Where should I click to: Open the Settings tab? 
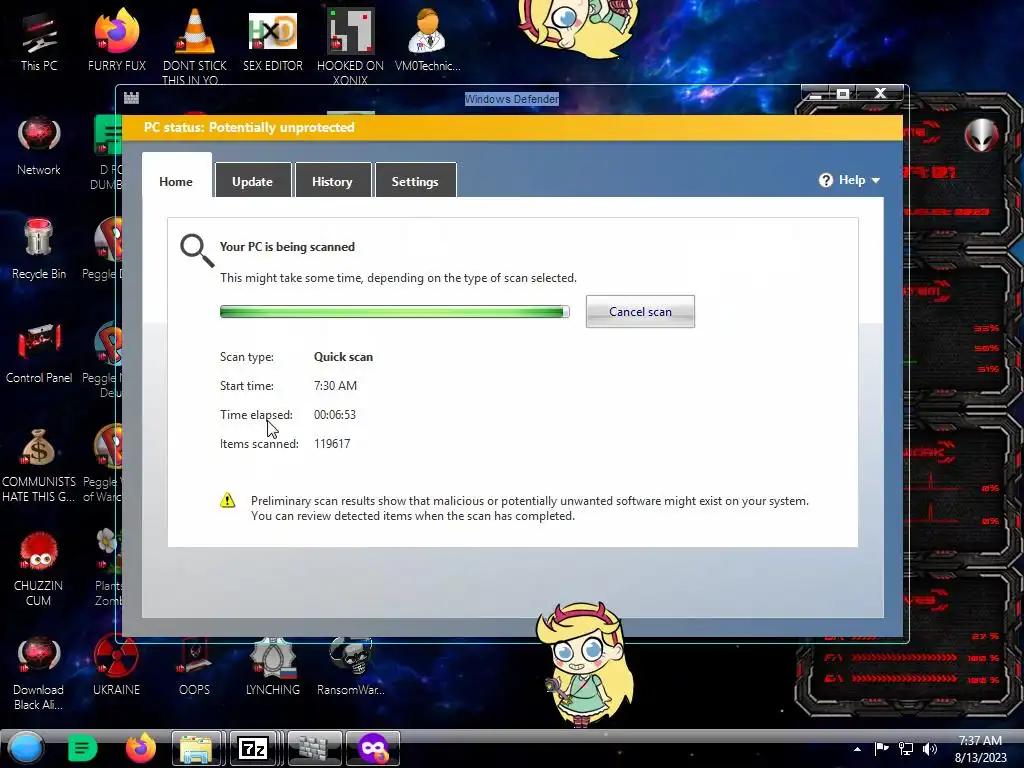click(x=415, y=180)
